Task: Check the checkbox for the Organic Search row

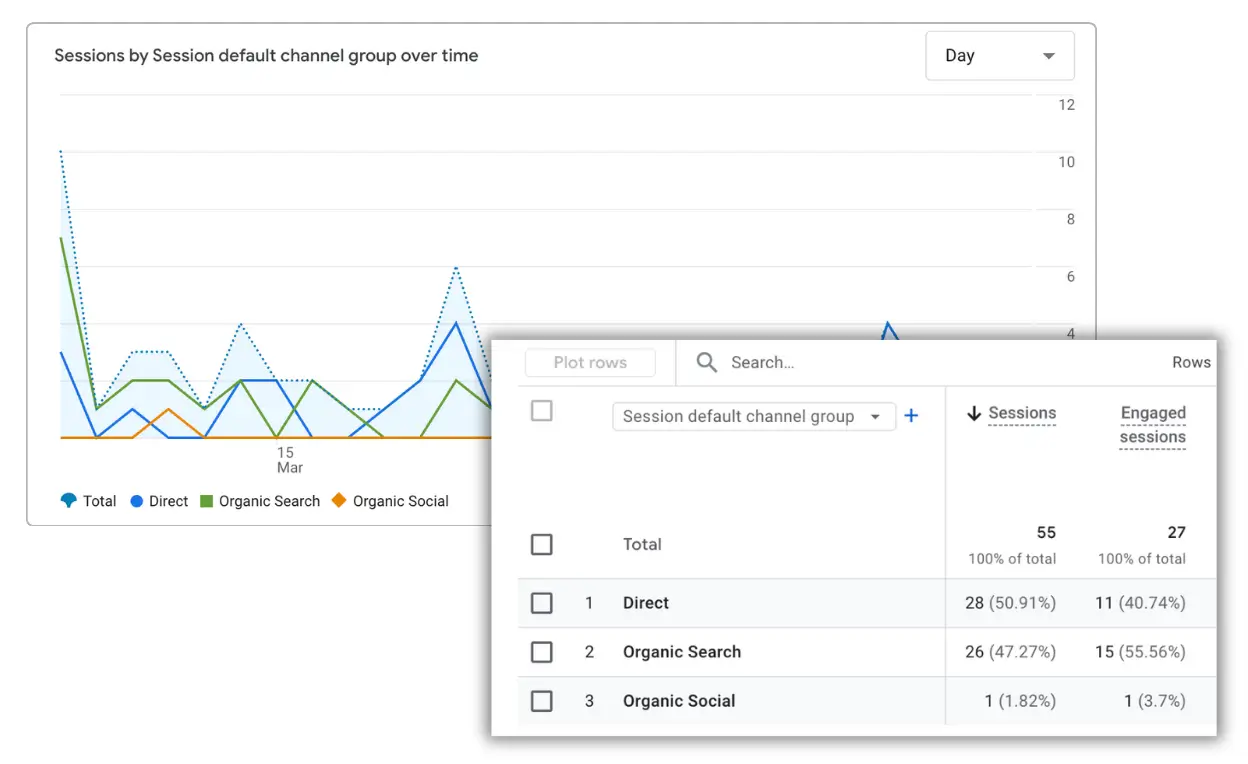Action: click(x=541, y=652)
